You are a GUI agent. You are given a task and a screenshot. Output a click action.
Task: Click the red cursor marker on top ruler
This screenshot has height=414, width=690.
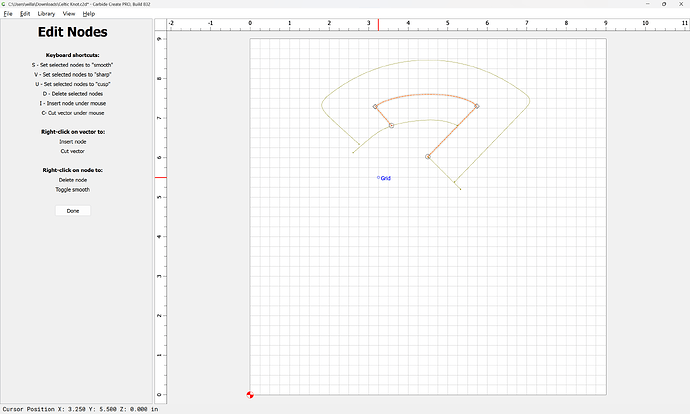(x=378, y=24)
